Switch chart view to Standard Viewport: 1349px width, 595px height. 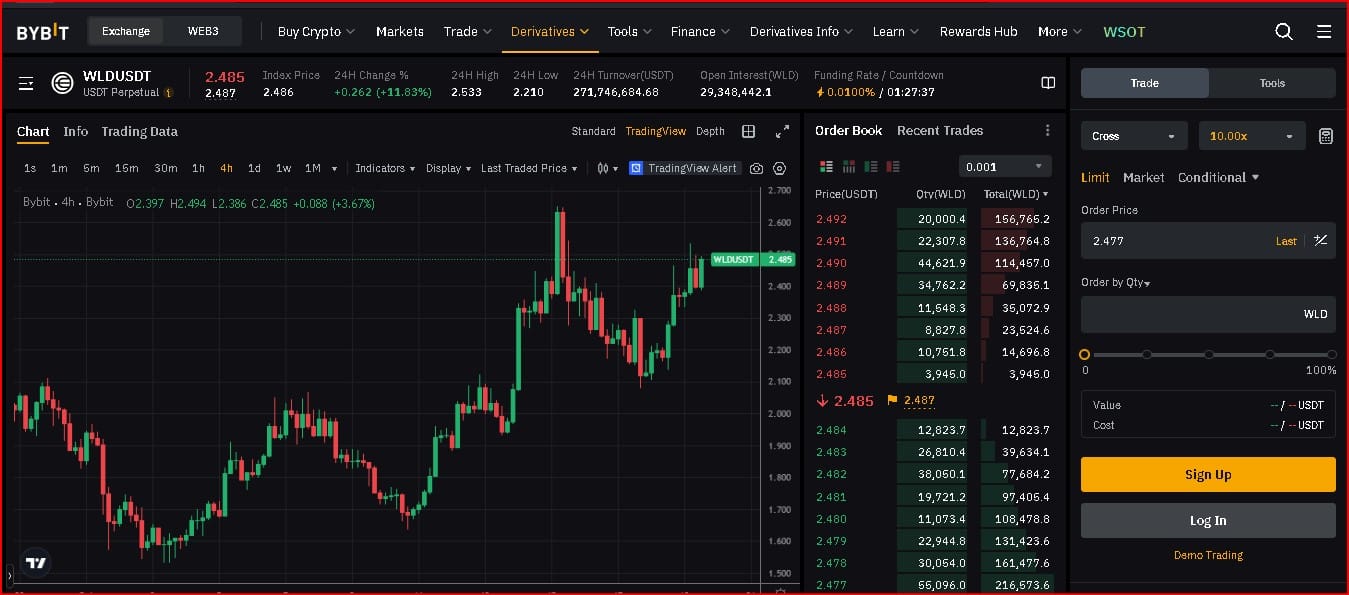pos(593,132)
